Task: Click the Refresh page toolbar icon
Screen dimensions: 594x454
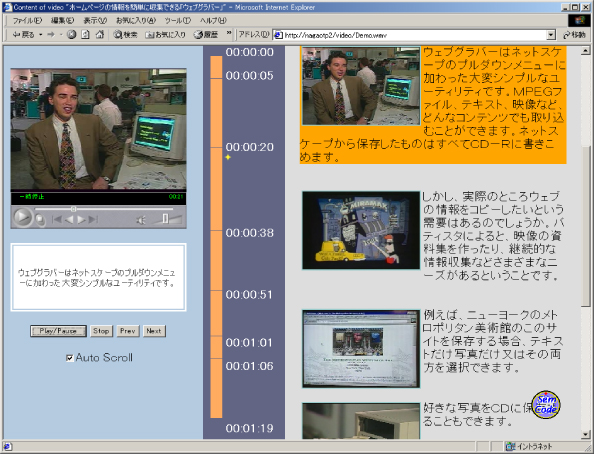Action: tap(86, 35)
